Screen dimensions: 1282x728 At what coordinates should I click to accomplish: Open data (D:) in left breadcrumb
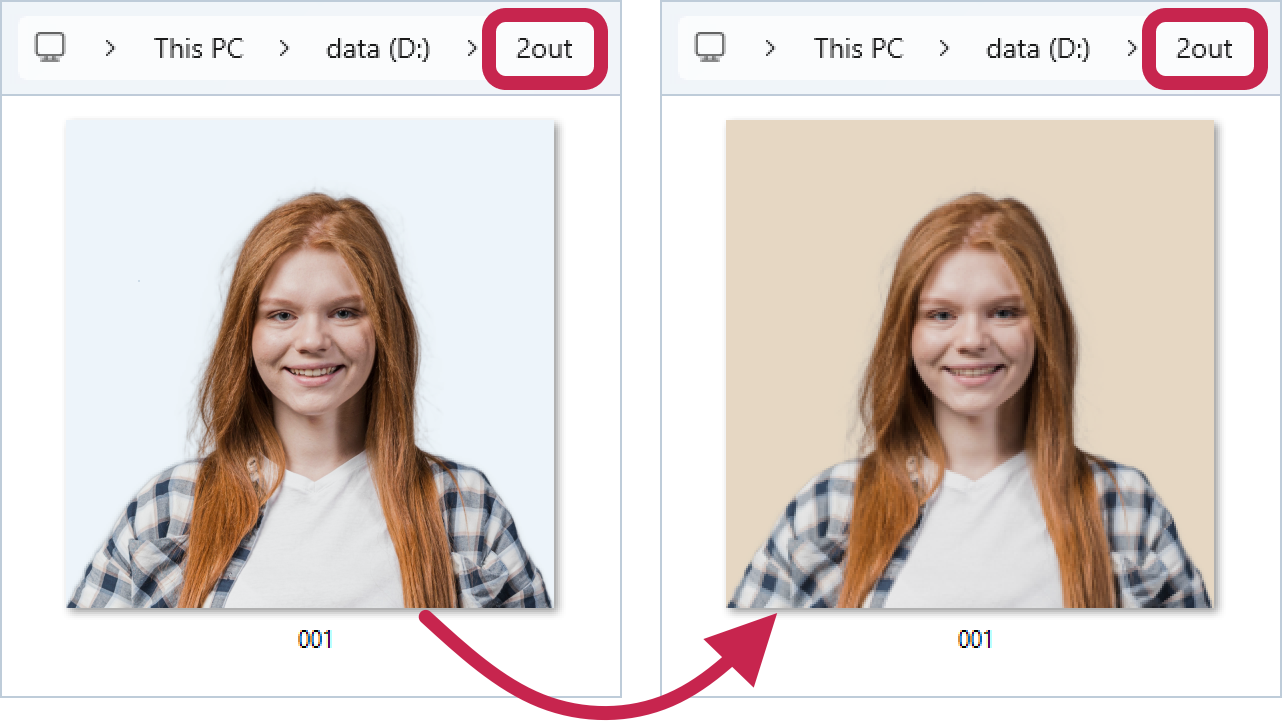click(378, 48)
